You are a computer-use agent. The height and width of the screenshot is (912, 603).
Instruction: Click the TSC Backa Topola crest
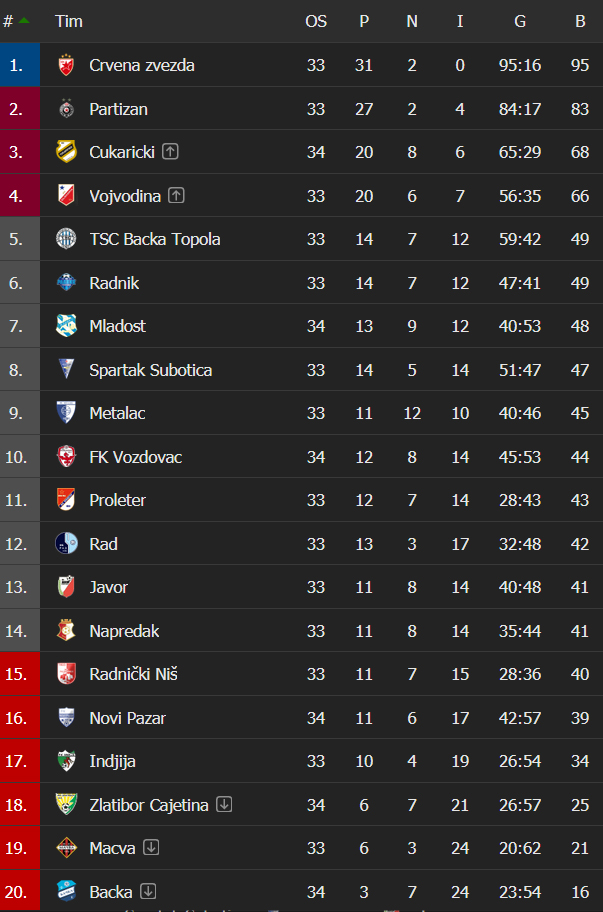(x=66, y=239)
